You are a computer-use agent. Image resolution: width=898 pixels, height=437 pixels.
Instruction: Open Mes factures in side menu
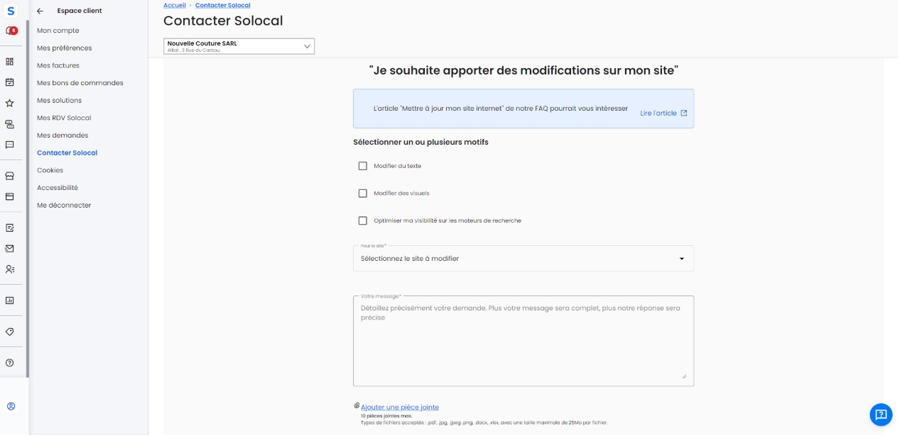[58, 65]
